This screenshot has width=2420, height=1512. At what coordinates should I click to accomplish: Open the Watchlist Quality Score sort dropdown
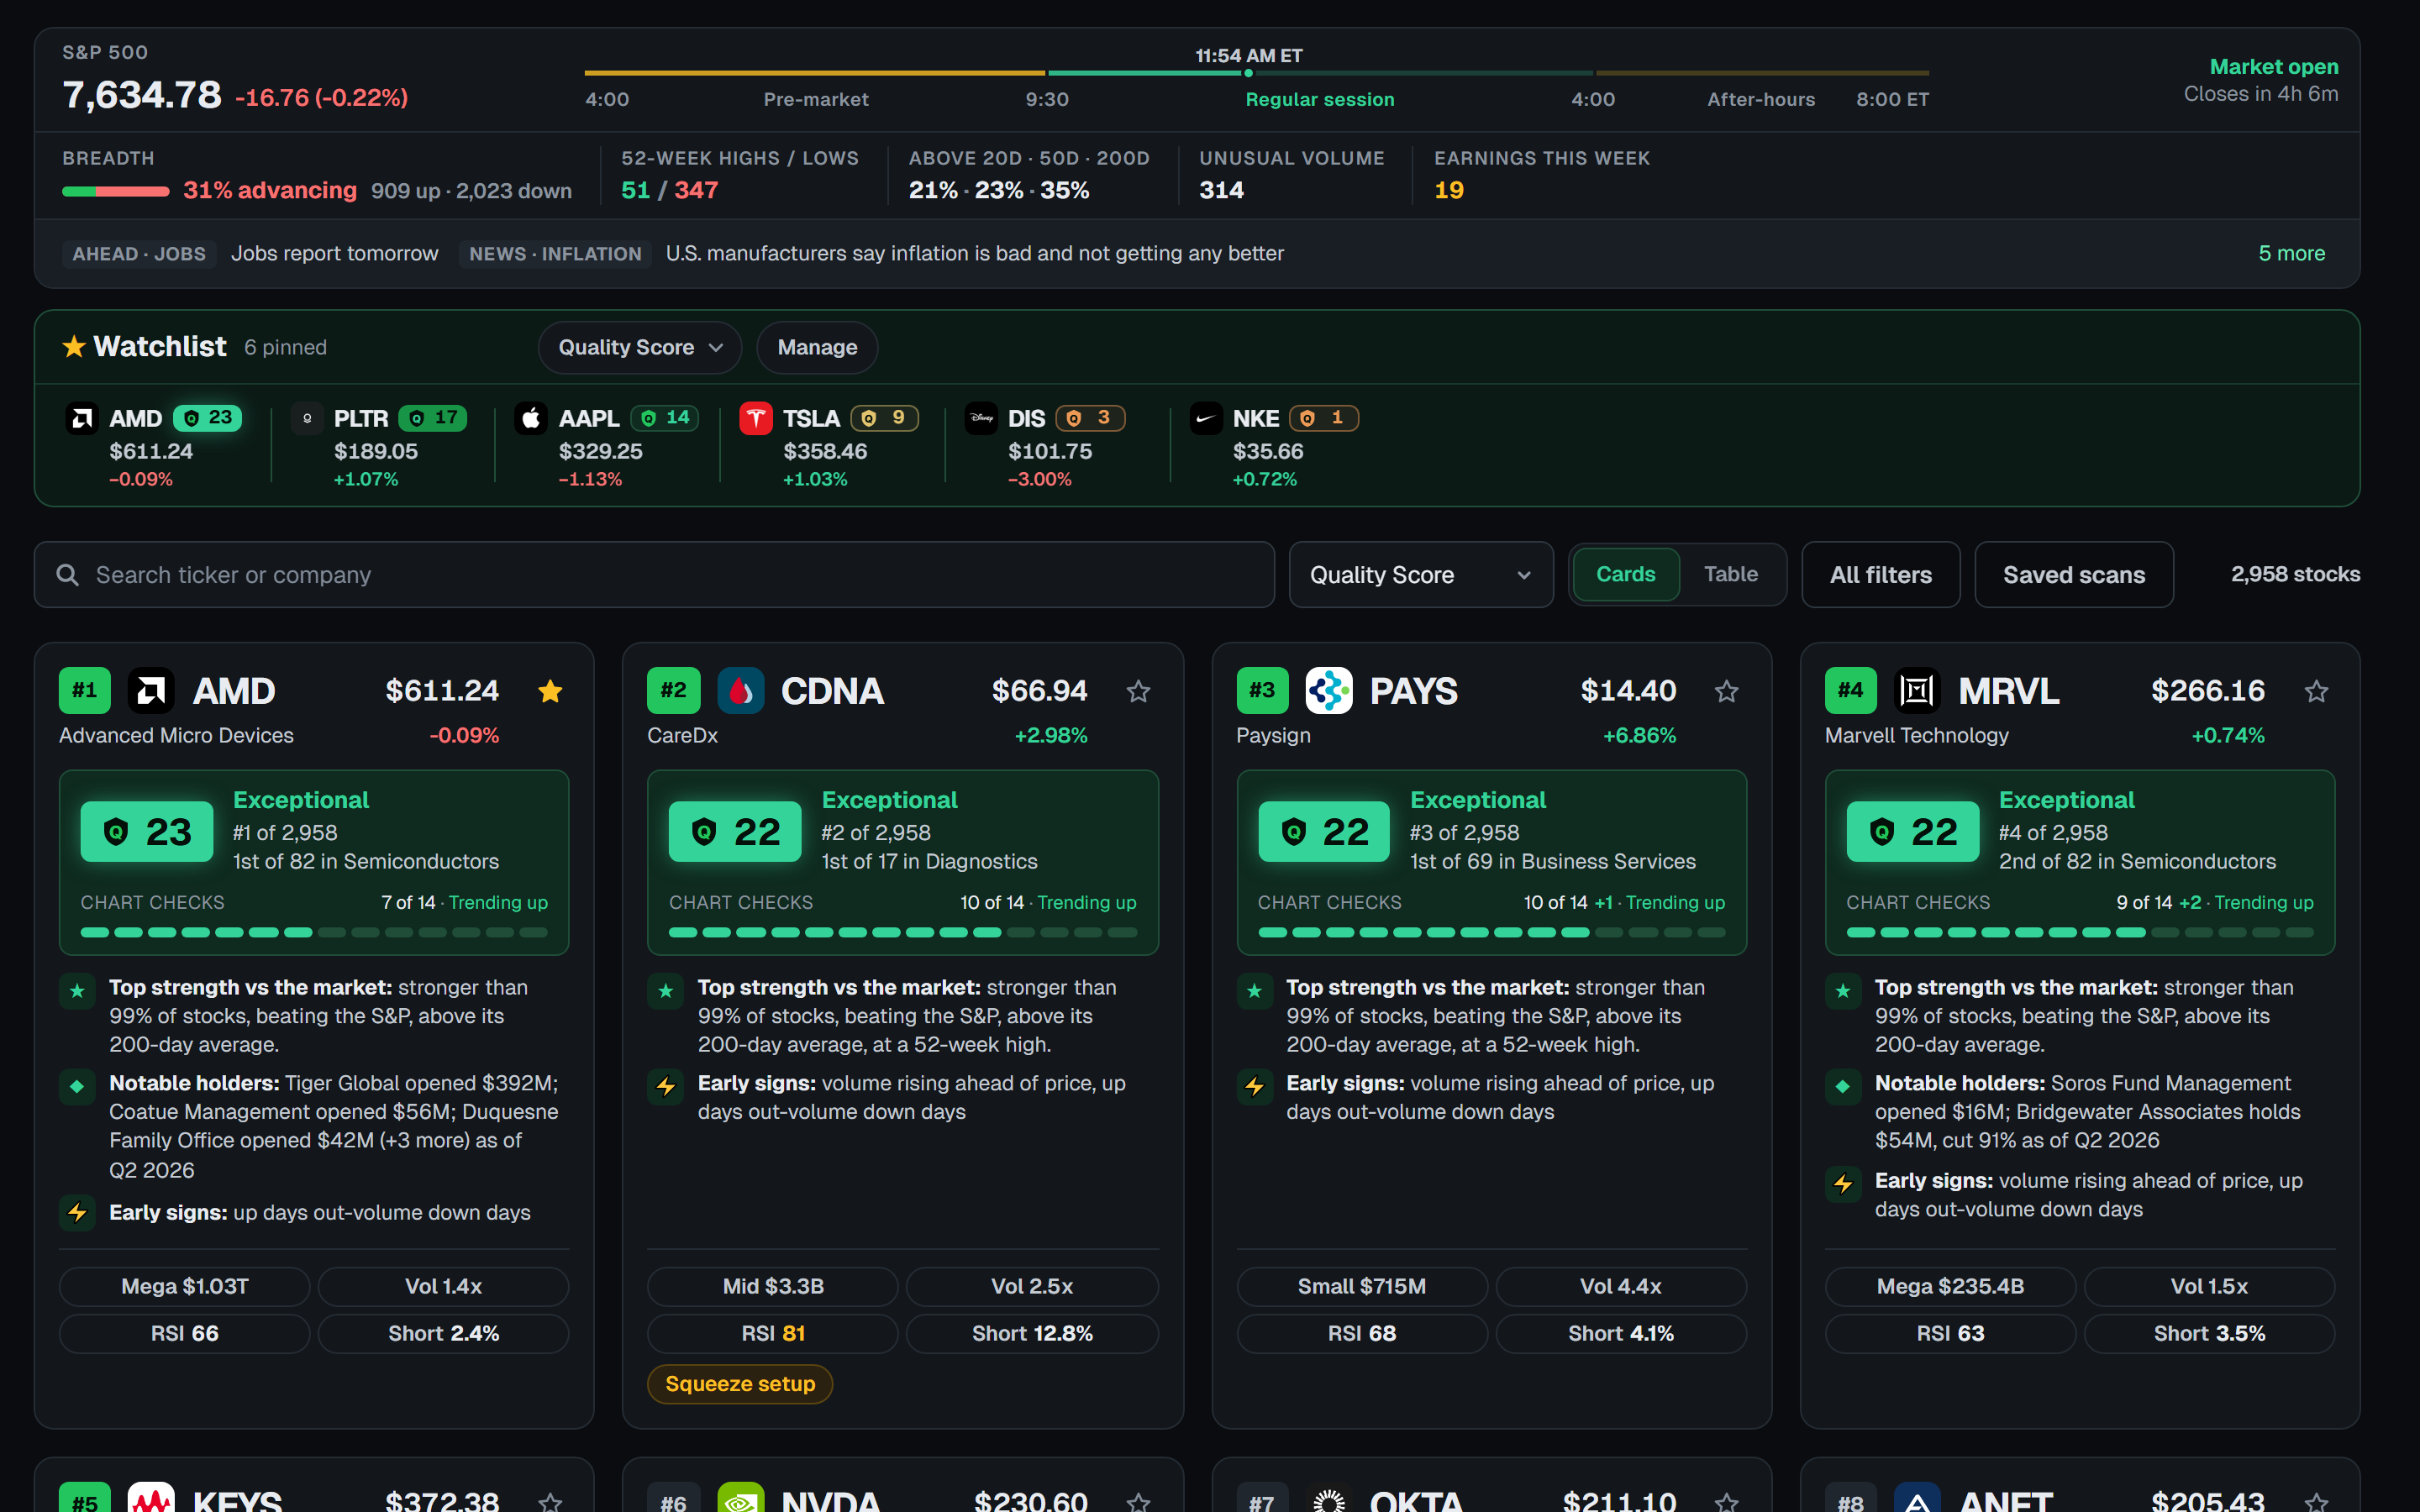coord(640,347)
